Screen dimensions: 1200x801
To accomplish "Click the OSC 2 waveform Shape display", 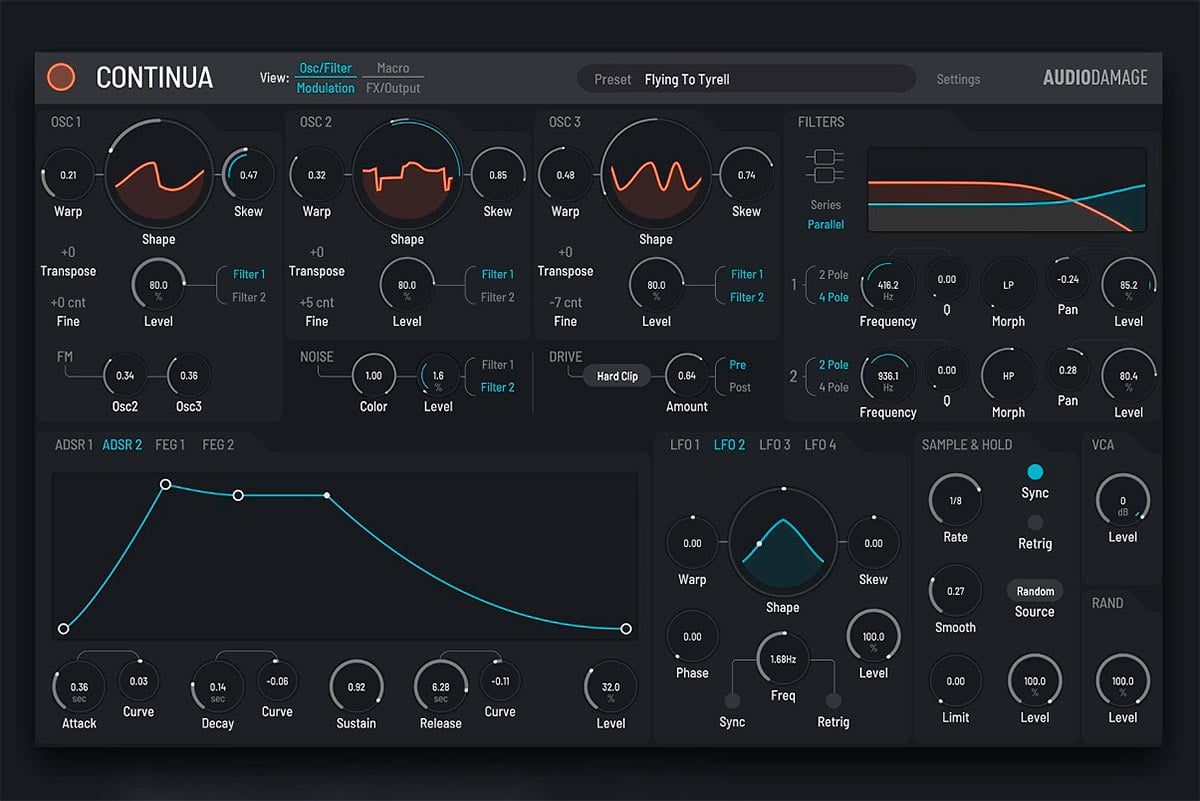I will click(x=407, y=174).
